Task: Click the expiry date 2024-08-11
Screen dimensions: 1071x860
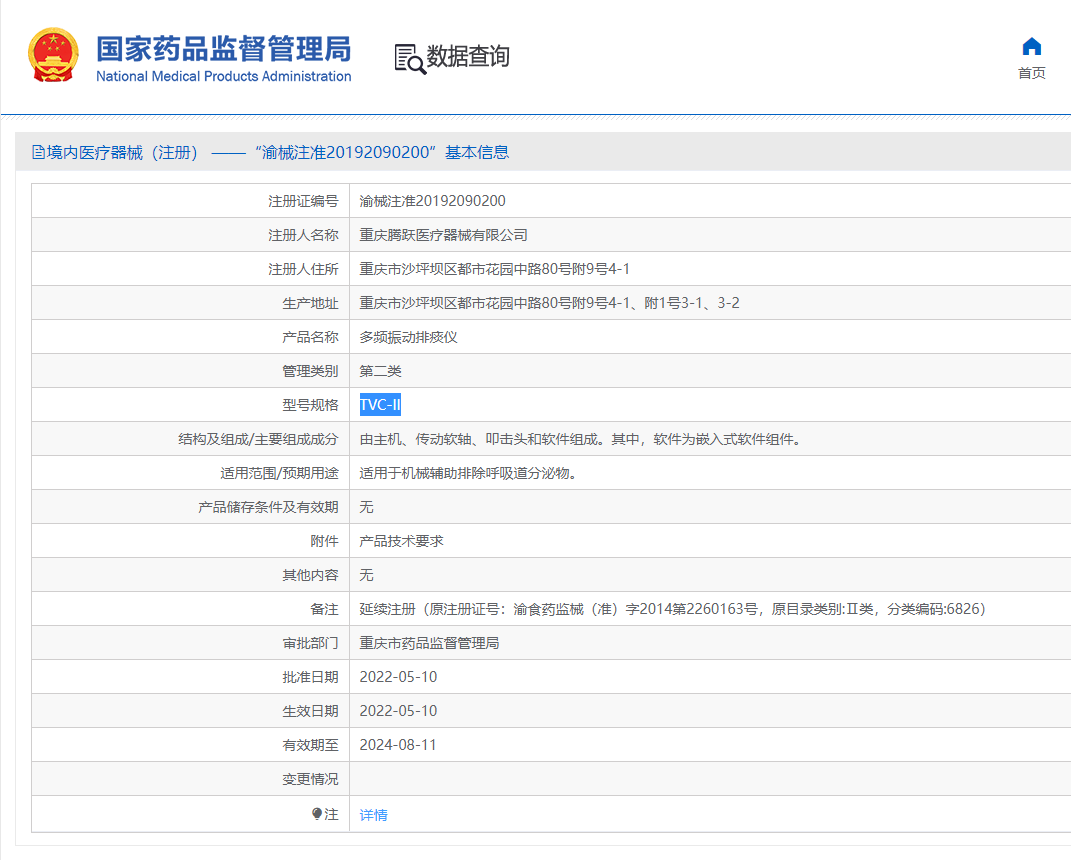Action: 398,745
